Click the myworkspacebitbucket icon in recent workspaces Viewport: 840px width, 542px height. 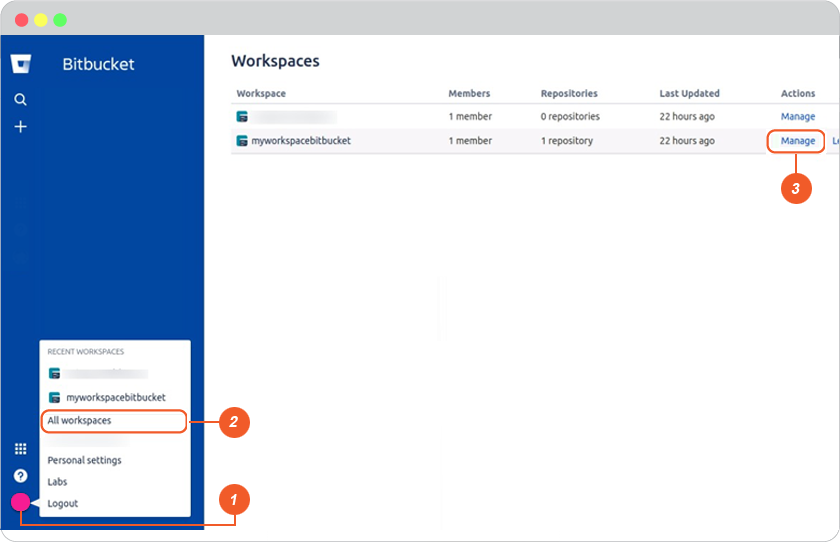[x=54, y=397]
